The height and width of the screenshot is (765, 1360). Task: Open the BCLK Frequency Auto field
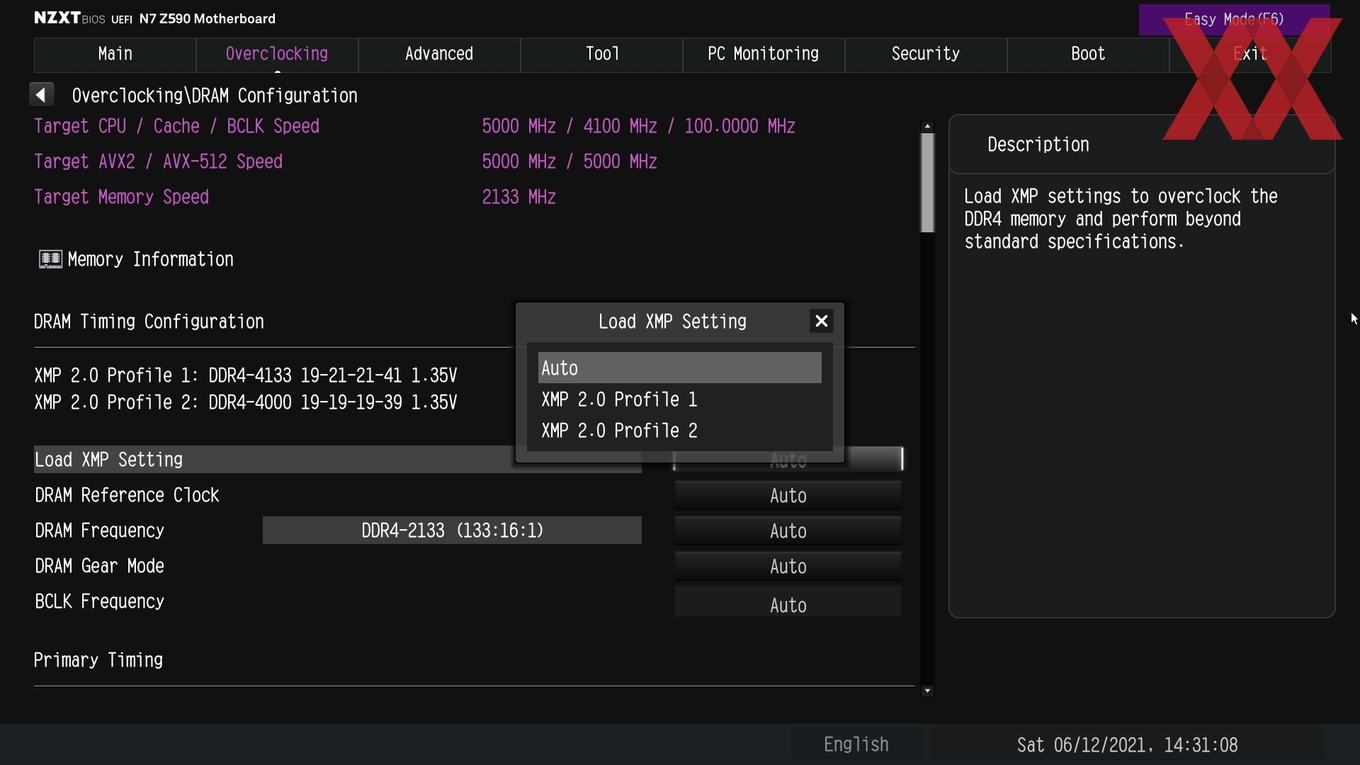tap(788, 604)
